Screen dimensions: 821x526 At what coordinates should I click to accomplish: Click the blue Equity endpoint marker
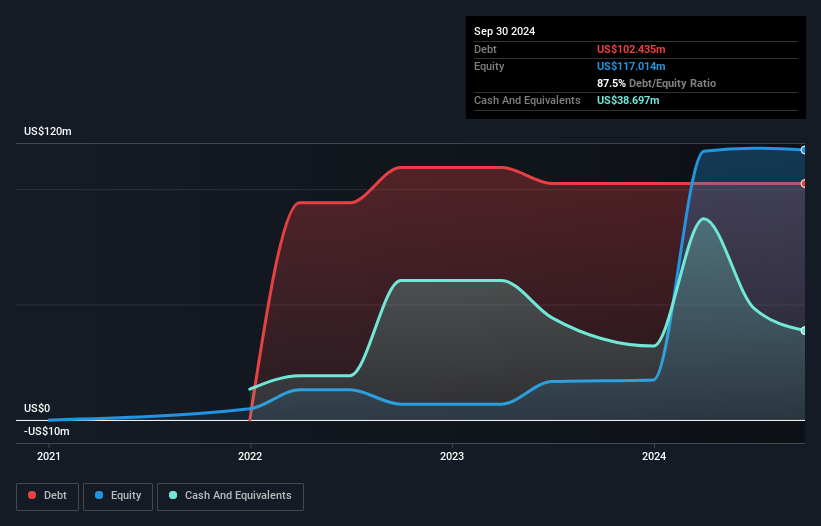[804, 150]
